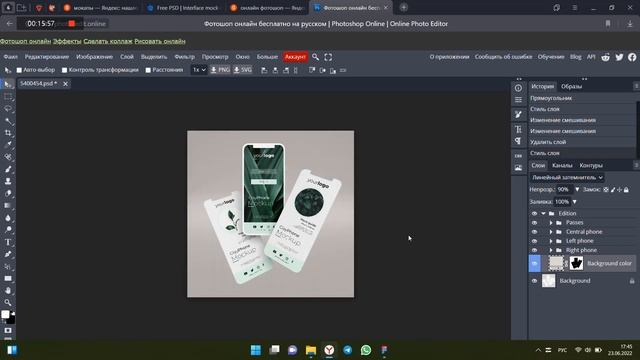Image resolution: width=640 pixels, height=360 pixels.
Task: Select the Pen tool
Action: click(8, 254)
